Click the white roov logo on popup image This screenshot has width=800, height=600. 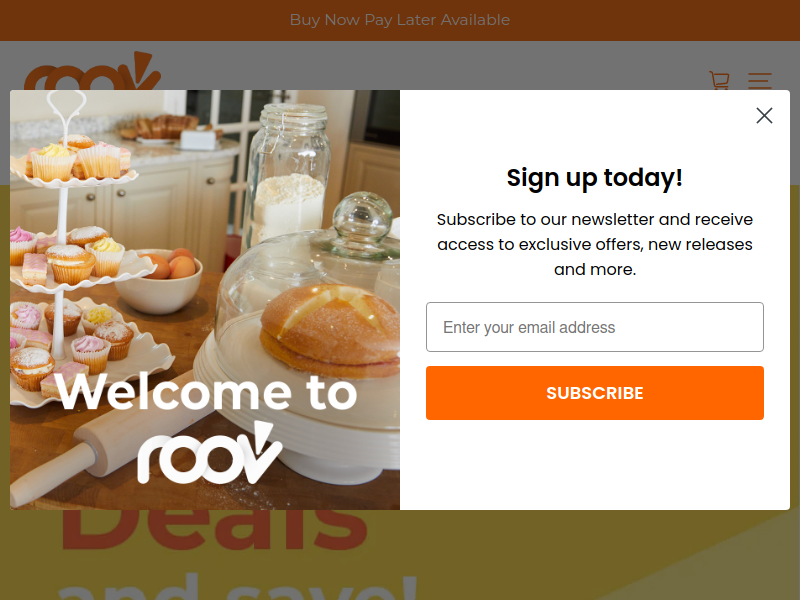pyautogui.click(x=210, y=453)
